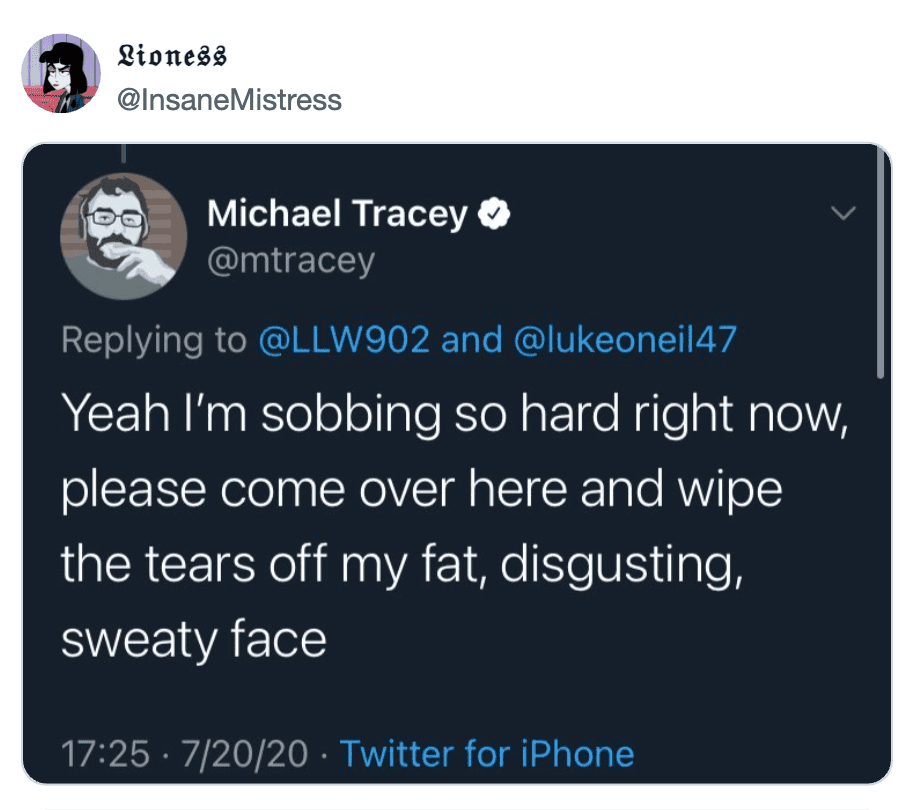This screenshot has width=915, height=810.
Task: Select the Michael Tracey display name
Action: [x=337, y=214]
